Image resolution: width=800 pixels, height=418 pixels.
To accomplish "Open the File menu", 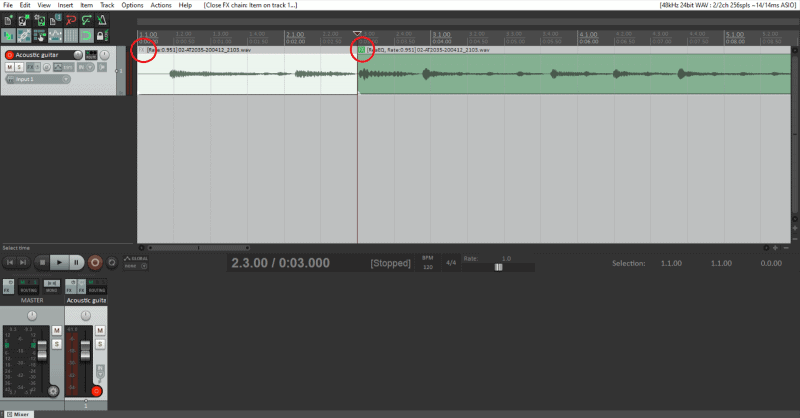I will point(8,5).
